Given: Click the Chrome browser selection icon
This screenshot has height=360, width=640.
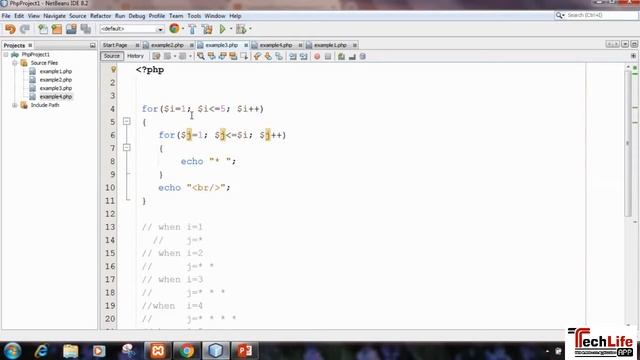Looking at the screenshot, I should coord(174,29).
